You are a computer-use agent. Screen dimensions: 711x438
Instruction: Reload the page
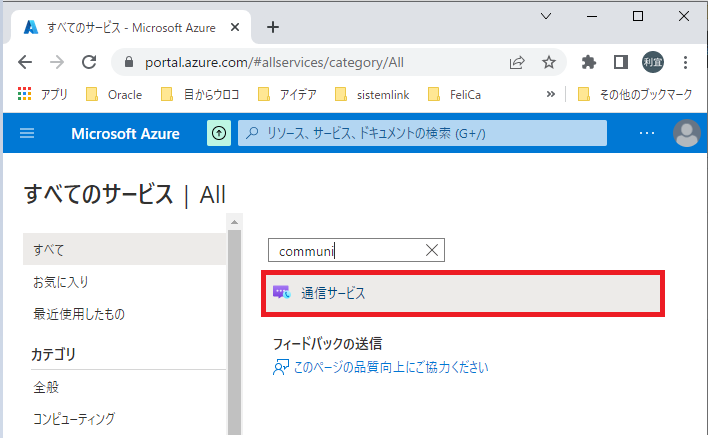(89, 62)
